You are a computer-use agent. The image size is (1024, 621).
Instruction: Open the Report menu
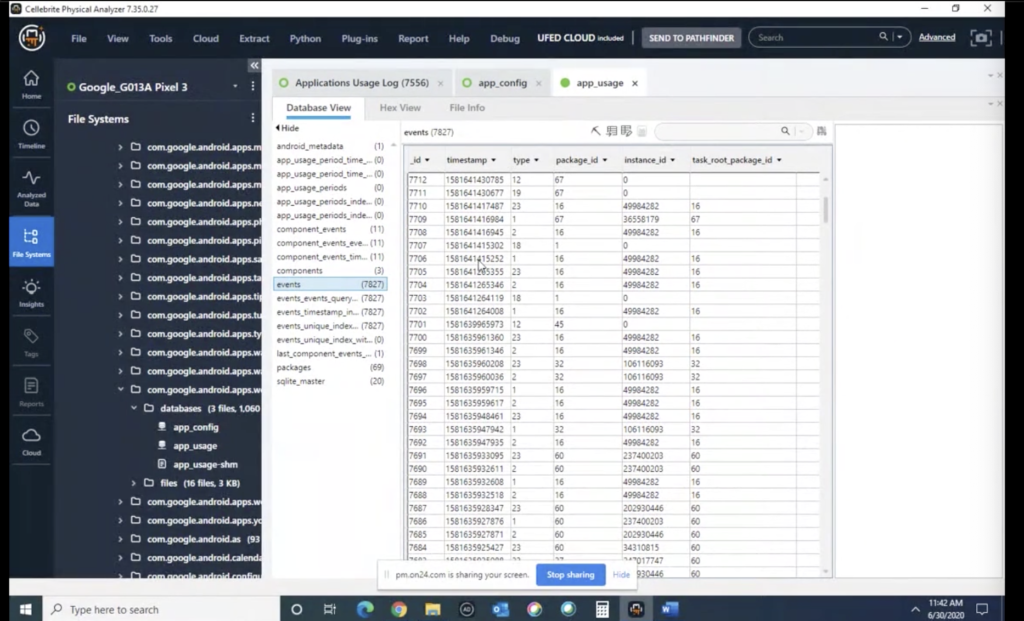pyautogui.click(x=413, y=39)
